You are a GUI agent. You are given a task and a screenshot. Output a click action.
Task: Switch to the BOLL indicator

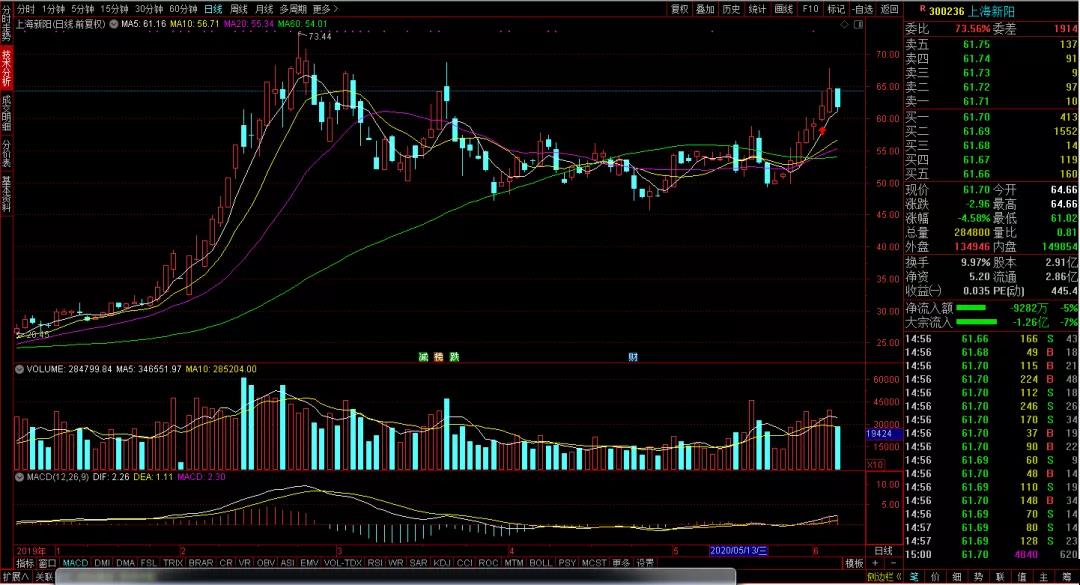point(541,563)
